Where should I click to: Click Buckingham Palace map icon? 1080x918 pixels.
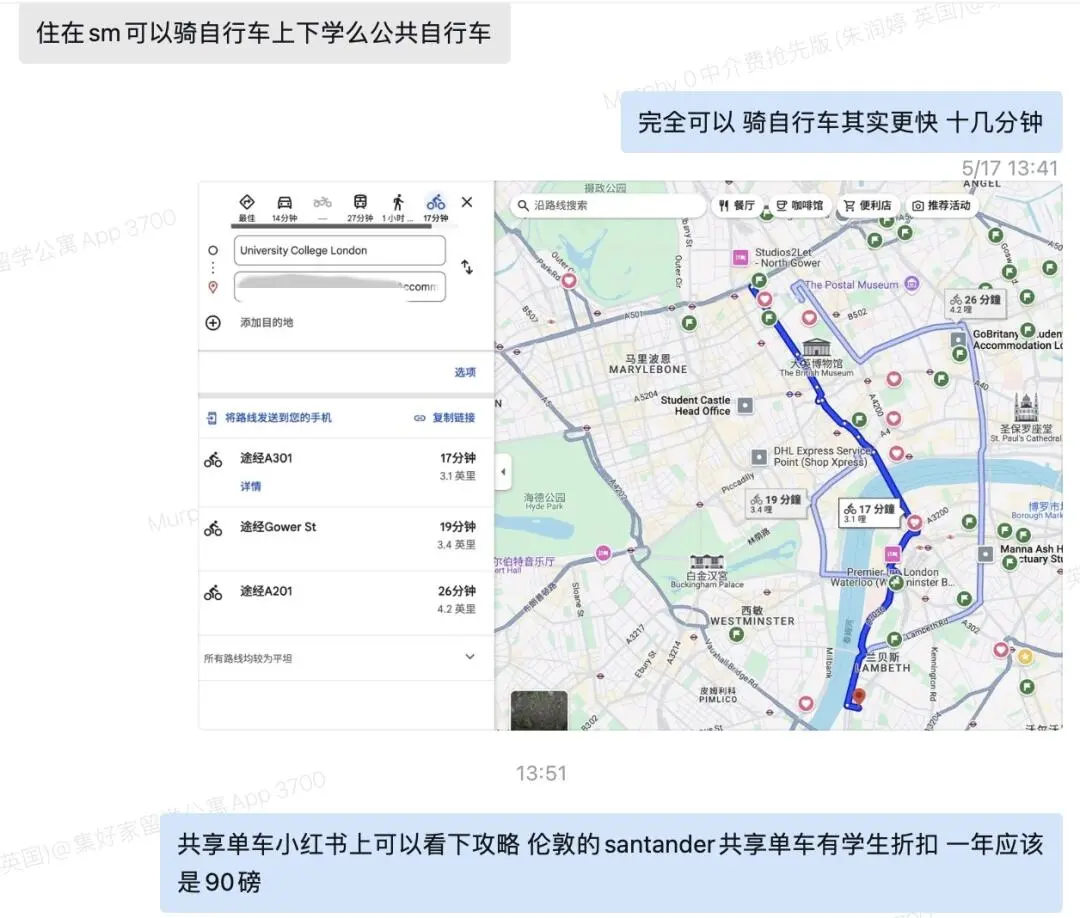coord(706,561)
